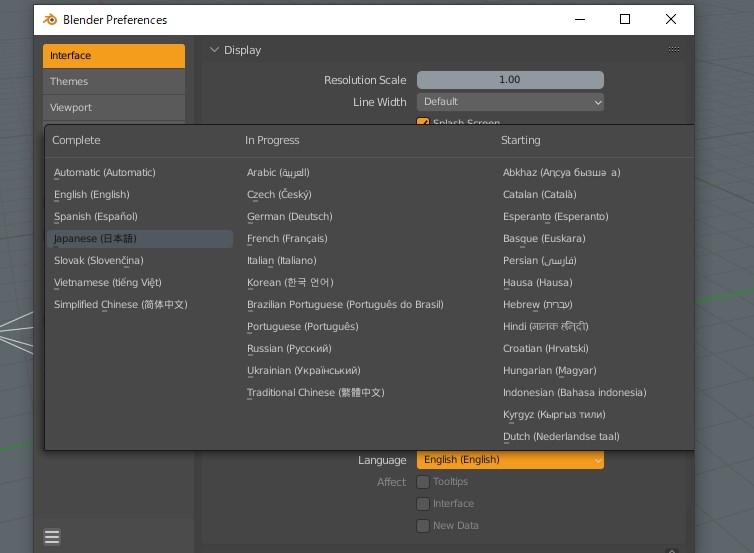The image size is (754, 553).
Task: Toggle the Splash Screen checkbox
Action: click(423, 121)
